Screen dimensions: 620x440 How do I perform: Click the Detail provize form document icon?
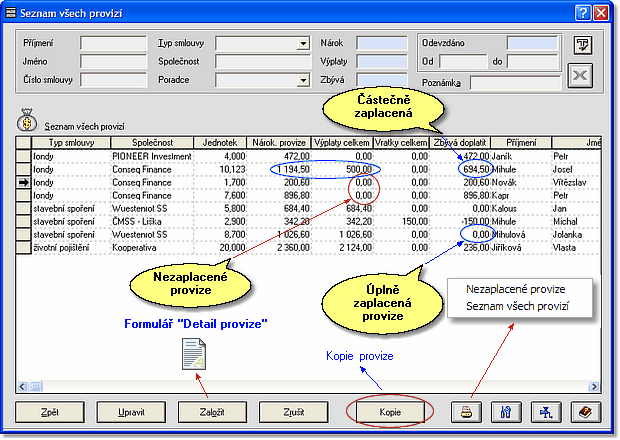point(193,352)
